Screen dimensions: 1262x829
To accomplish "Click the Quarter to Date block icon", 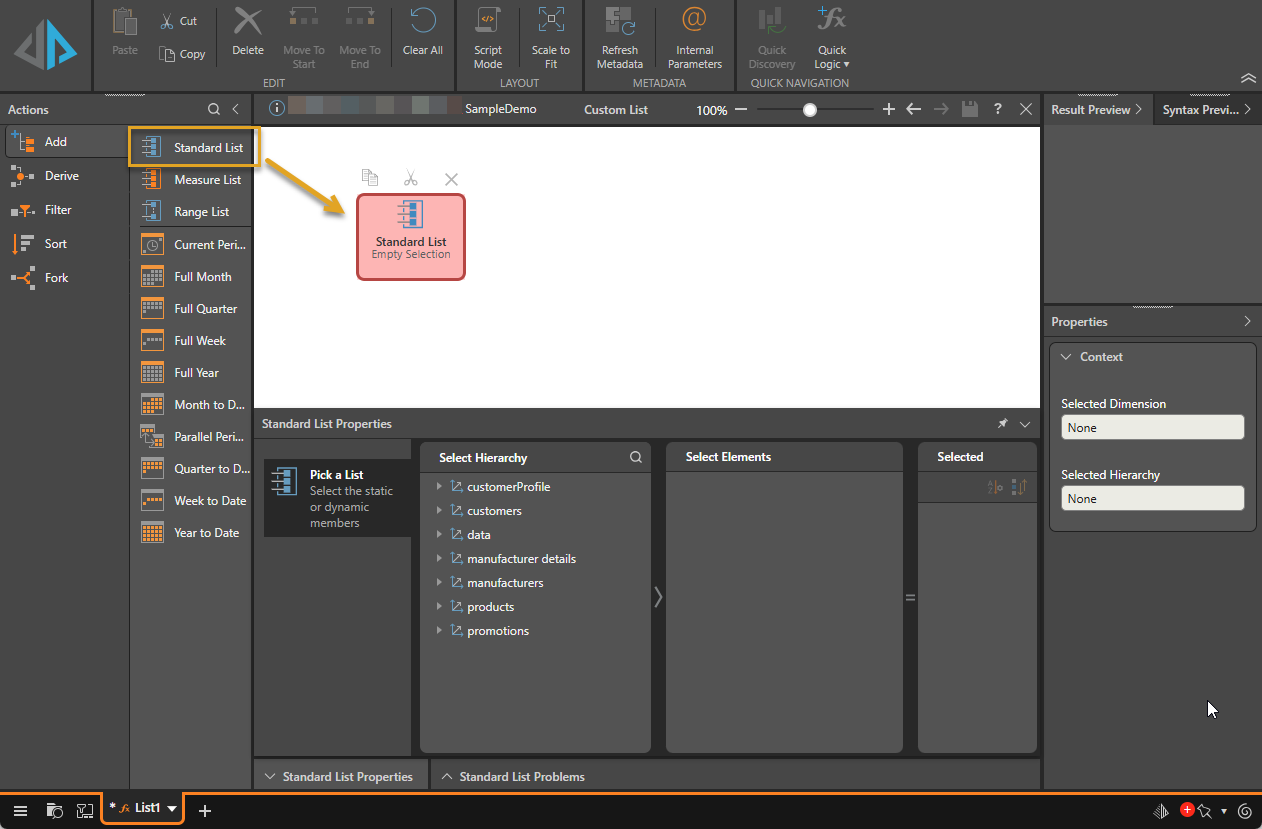I will [x=152, y=469].
